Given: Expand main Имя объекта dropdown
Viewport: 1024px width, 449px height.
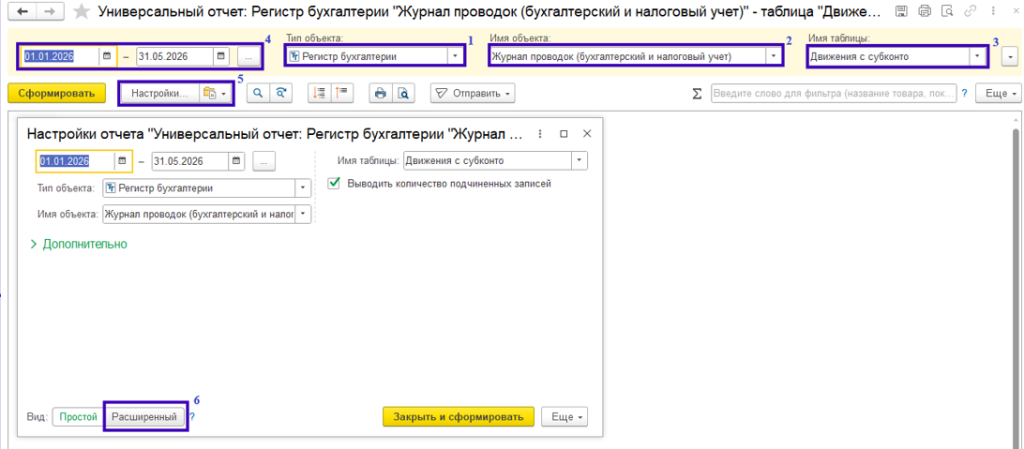Looking at the screenshot, I should coord(774,57).
